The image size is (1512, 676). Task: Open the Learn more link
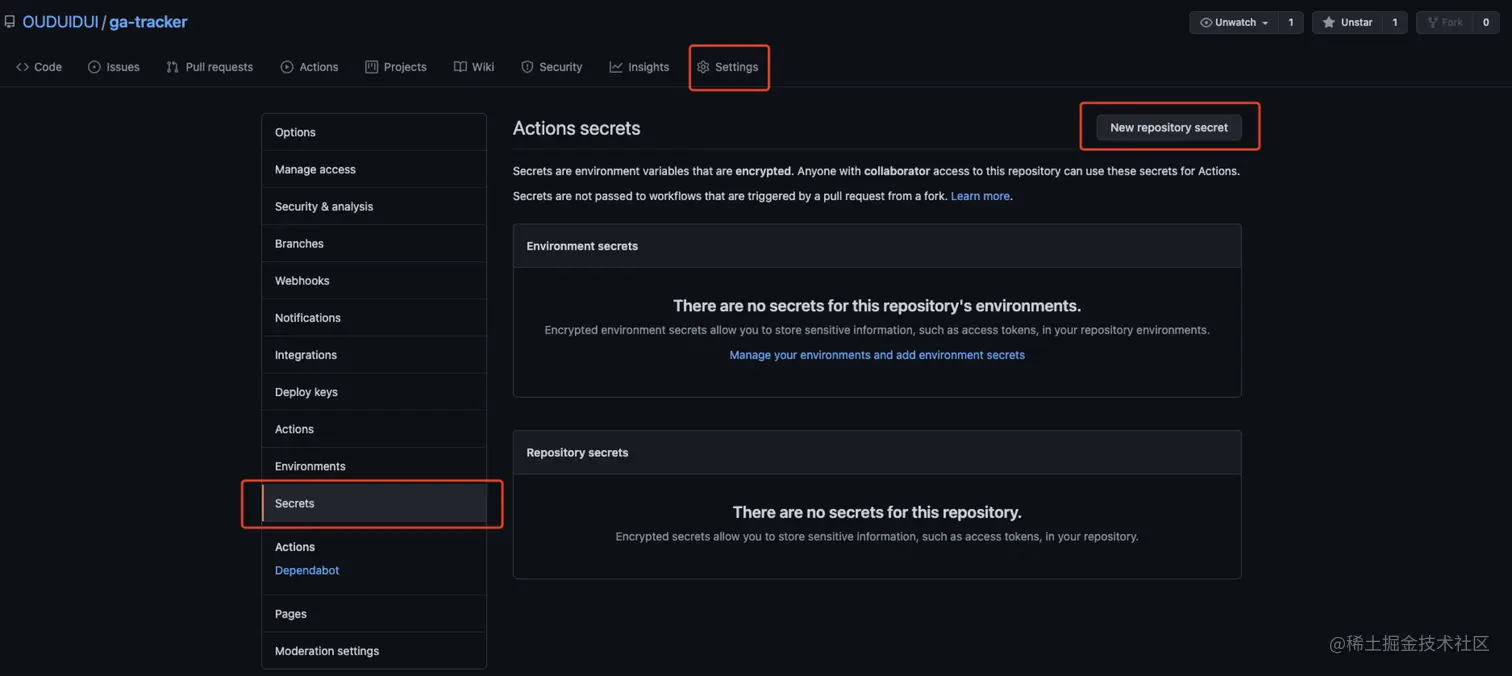pyautogui.click(x=979, y=196)
